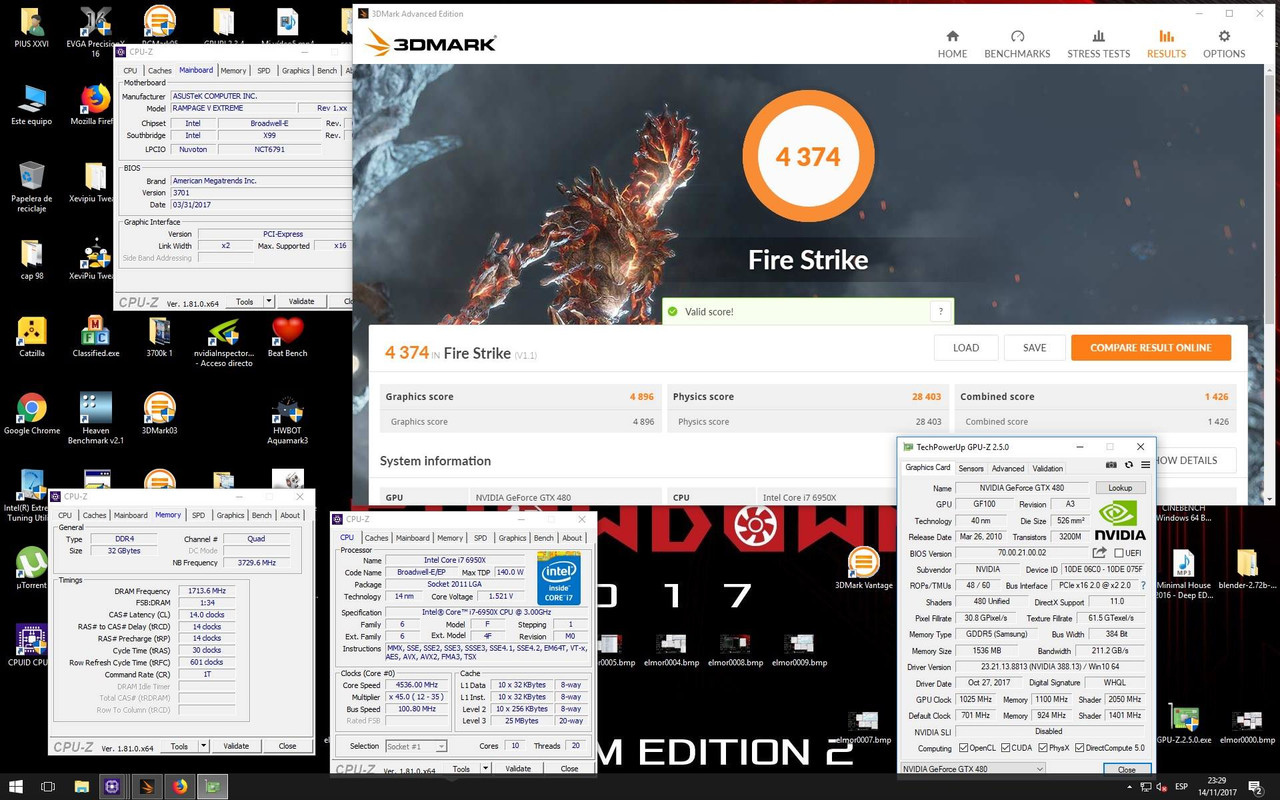
Task: Open GPU-Z hamburger menu
Action: pyautogui.click(x=1146, y=465)
